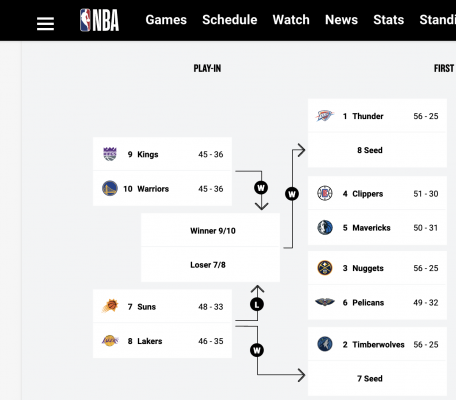Select the Mavericks team logo
This screenshot has width=456, height=400.
click(x=325, y=227)
